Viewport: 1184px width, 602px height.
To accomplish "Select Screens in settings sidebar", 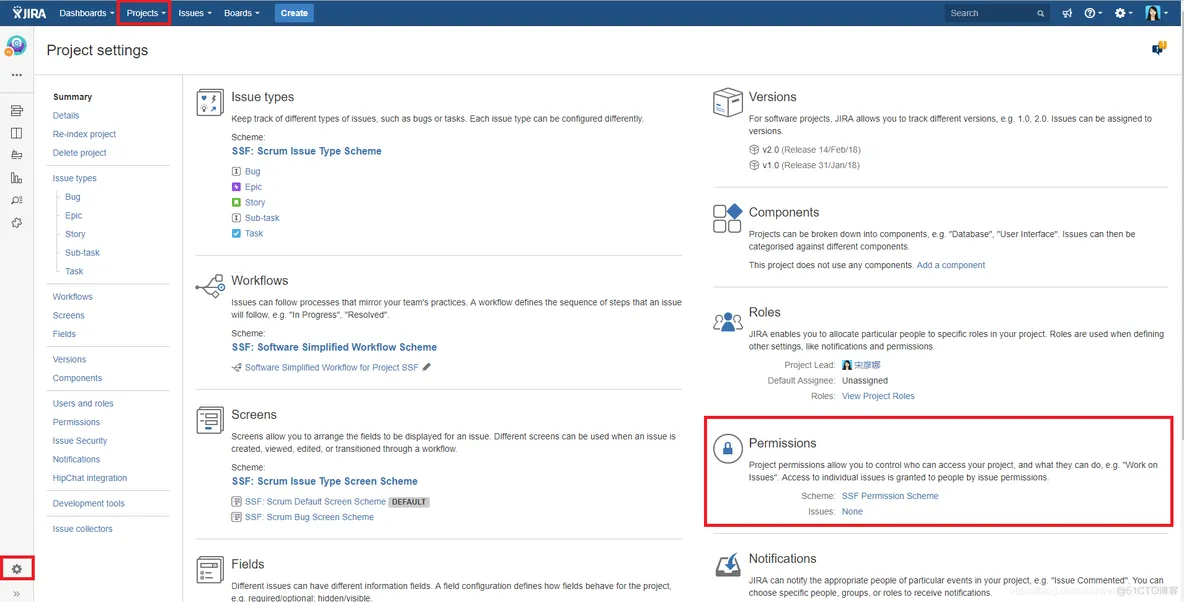I will click(x=69, y=315).
